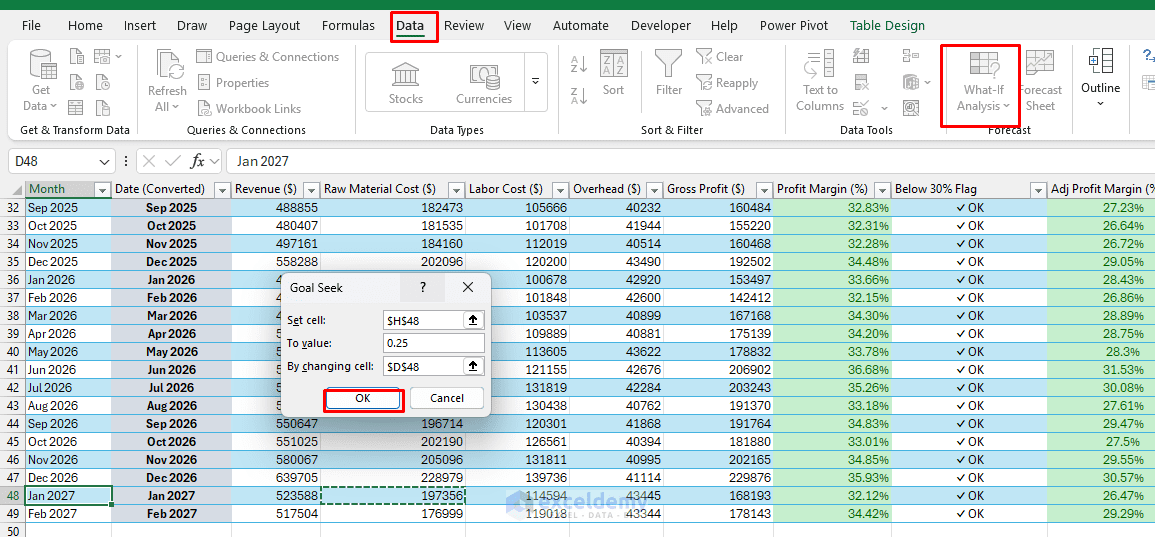Click the Recent Sources clock icon
The height and width of the screenshot is (537, 1155).
[102, 83]
